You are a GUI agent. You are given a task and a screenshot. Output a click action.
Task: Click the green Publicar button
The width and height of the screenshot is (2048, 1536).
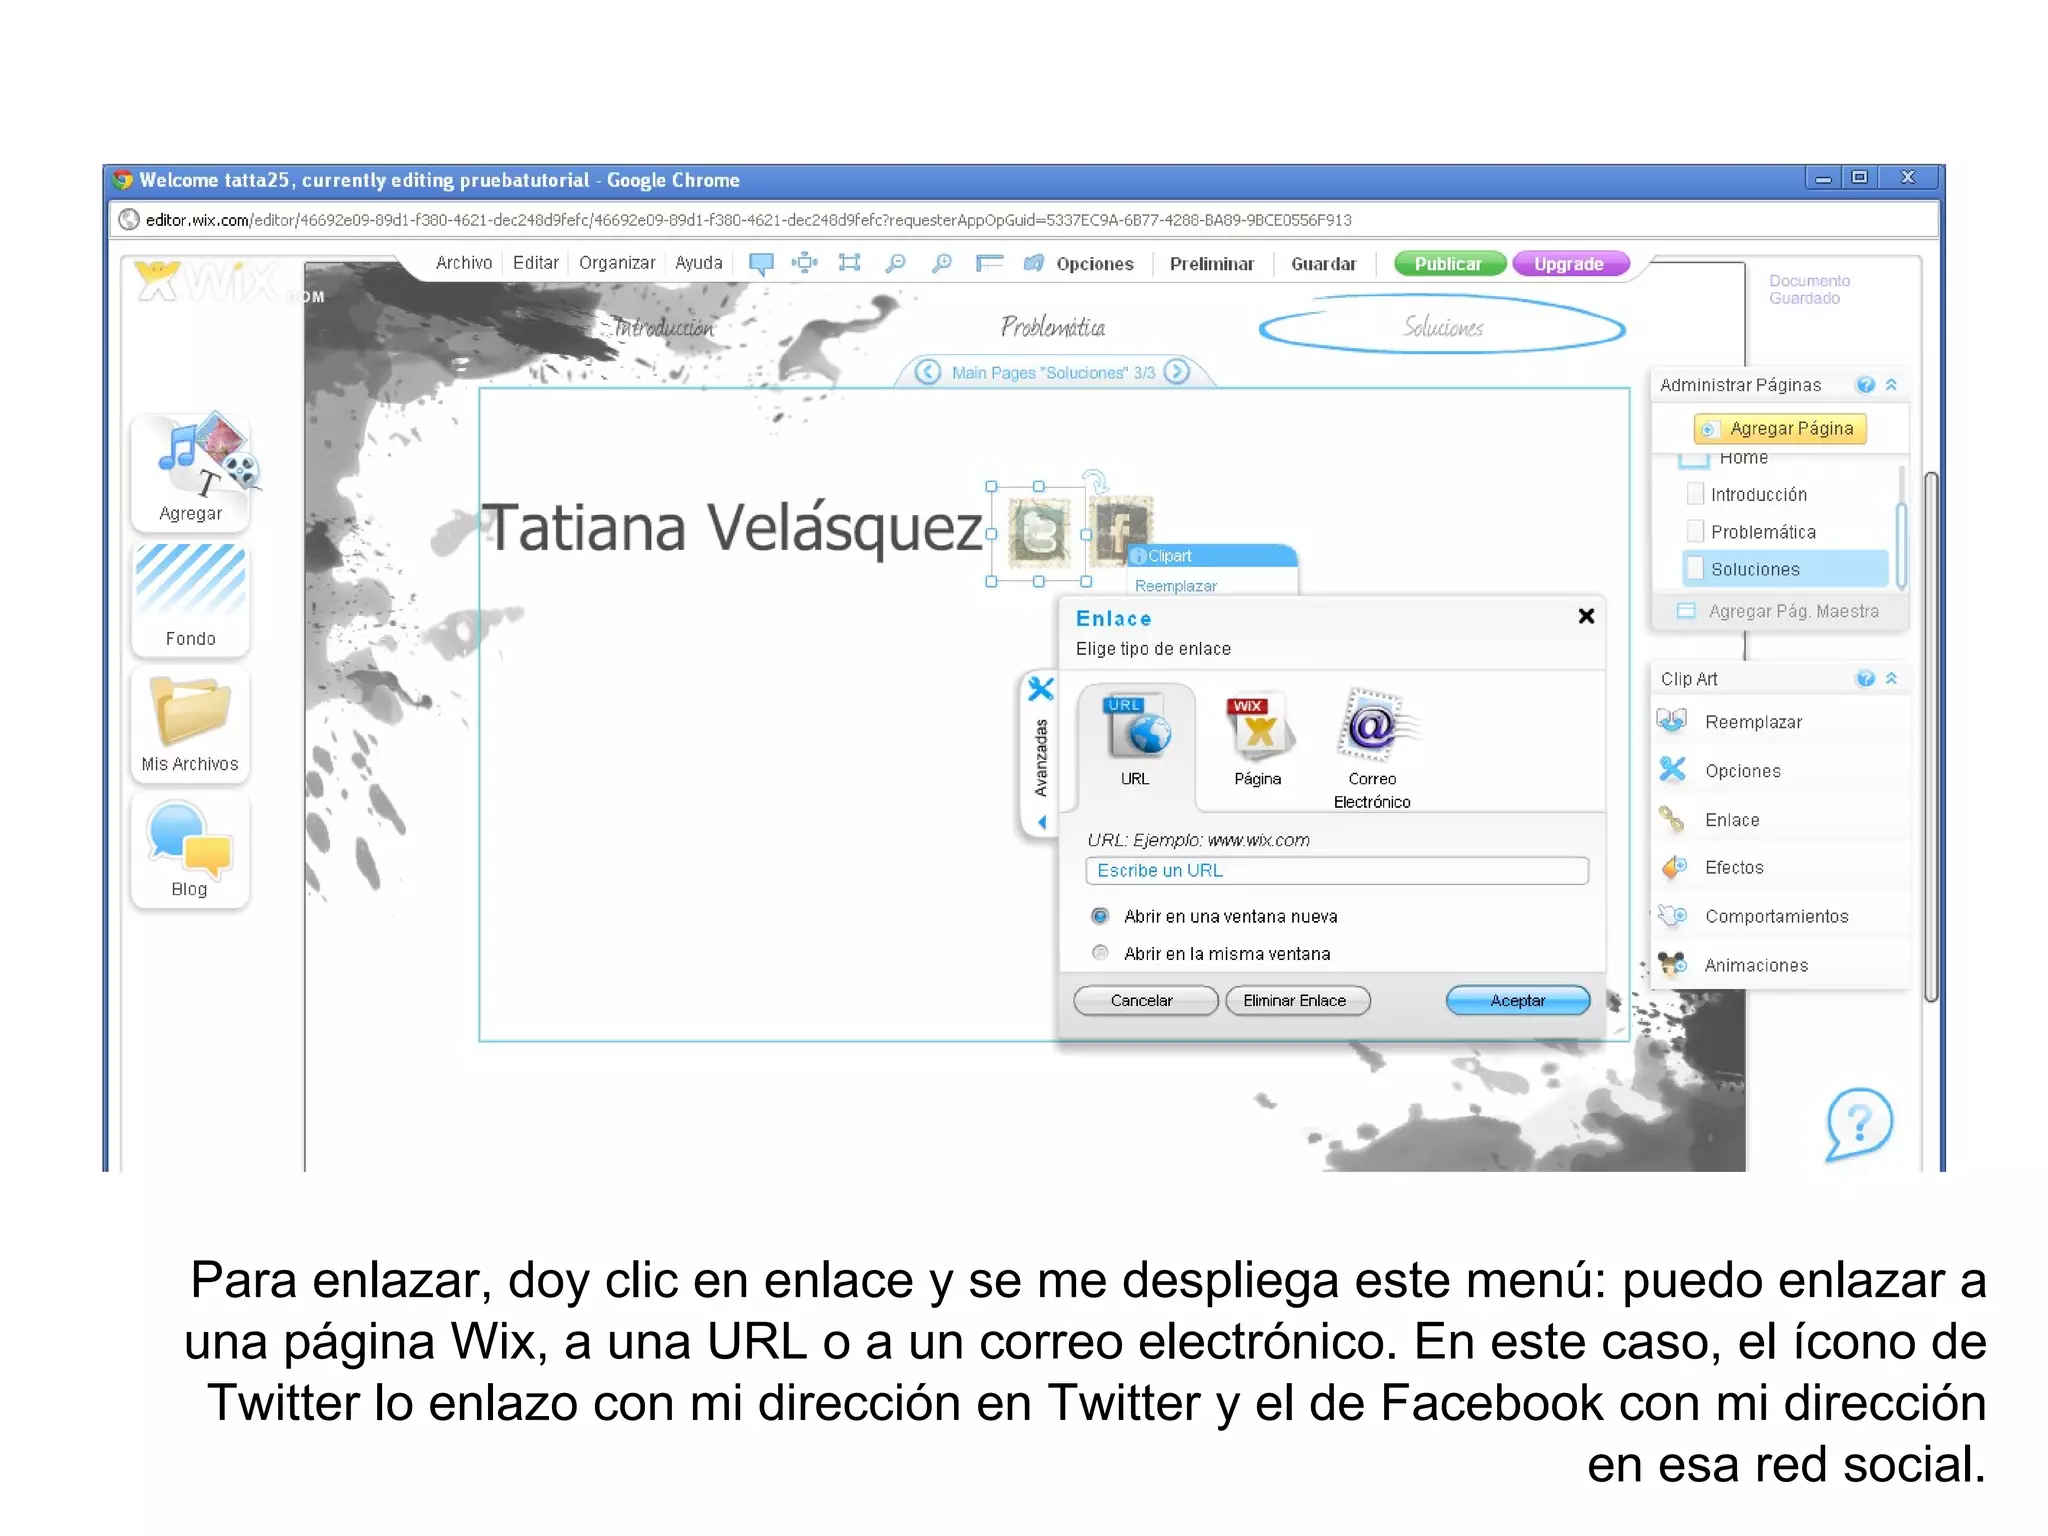coord(1449,264)
